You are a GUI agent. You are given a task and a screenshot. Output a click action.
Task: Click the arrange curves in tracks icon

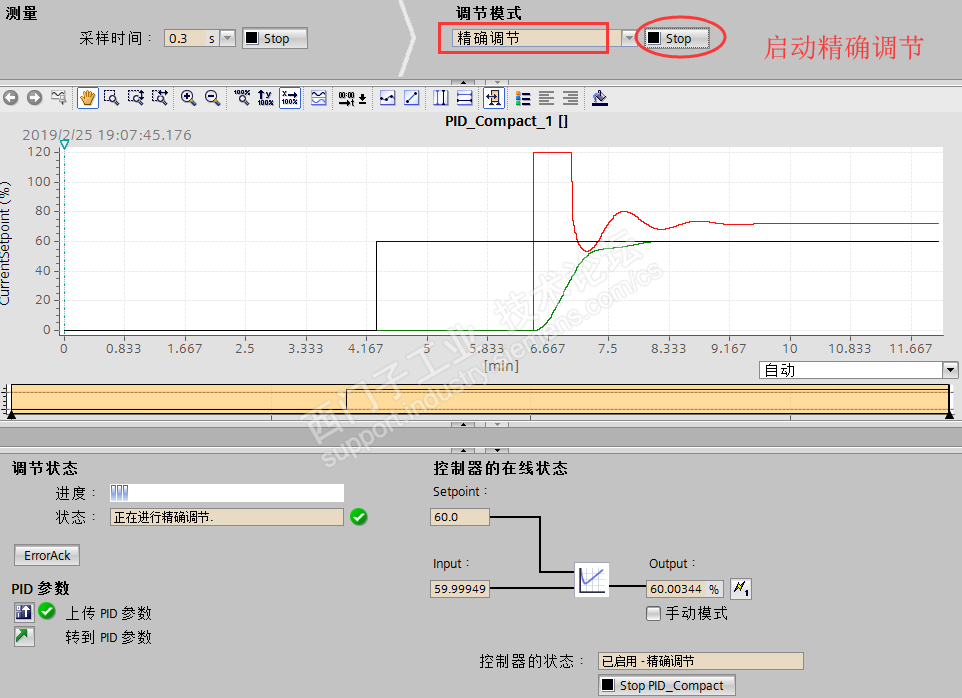point(318,98)
